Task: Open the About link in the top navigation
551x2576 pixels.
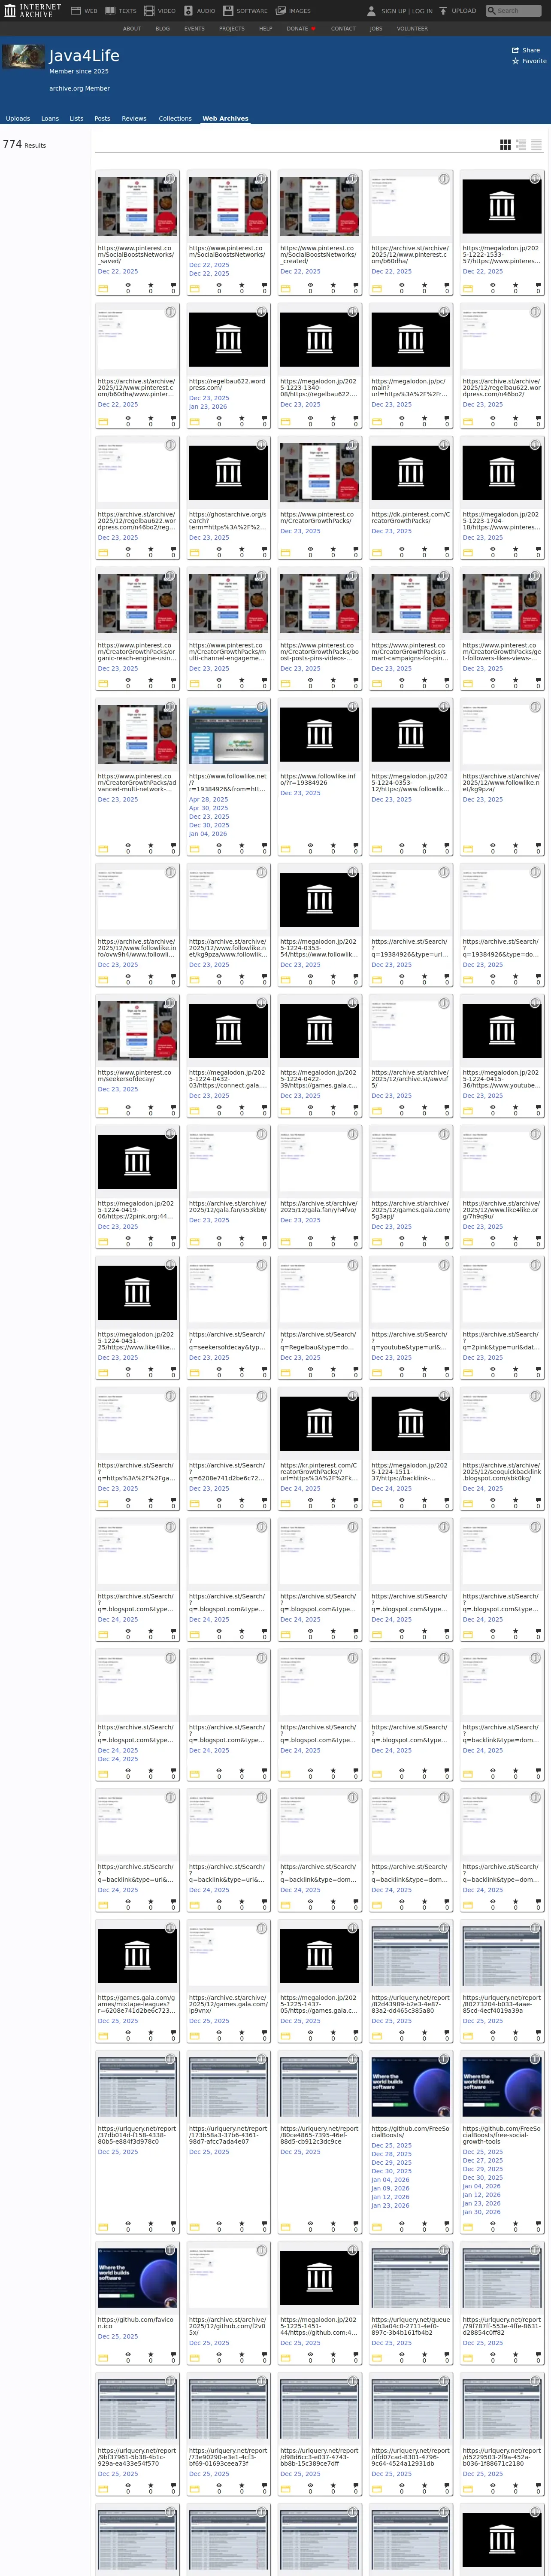Action: tap(132, 29)
